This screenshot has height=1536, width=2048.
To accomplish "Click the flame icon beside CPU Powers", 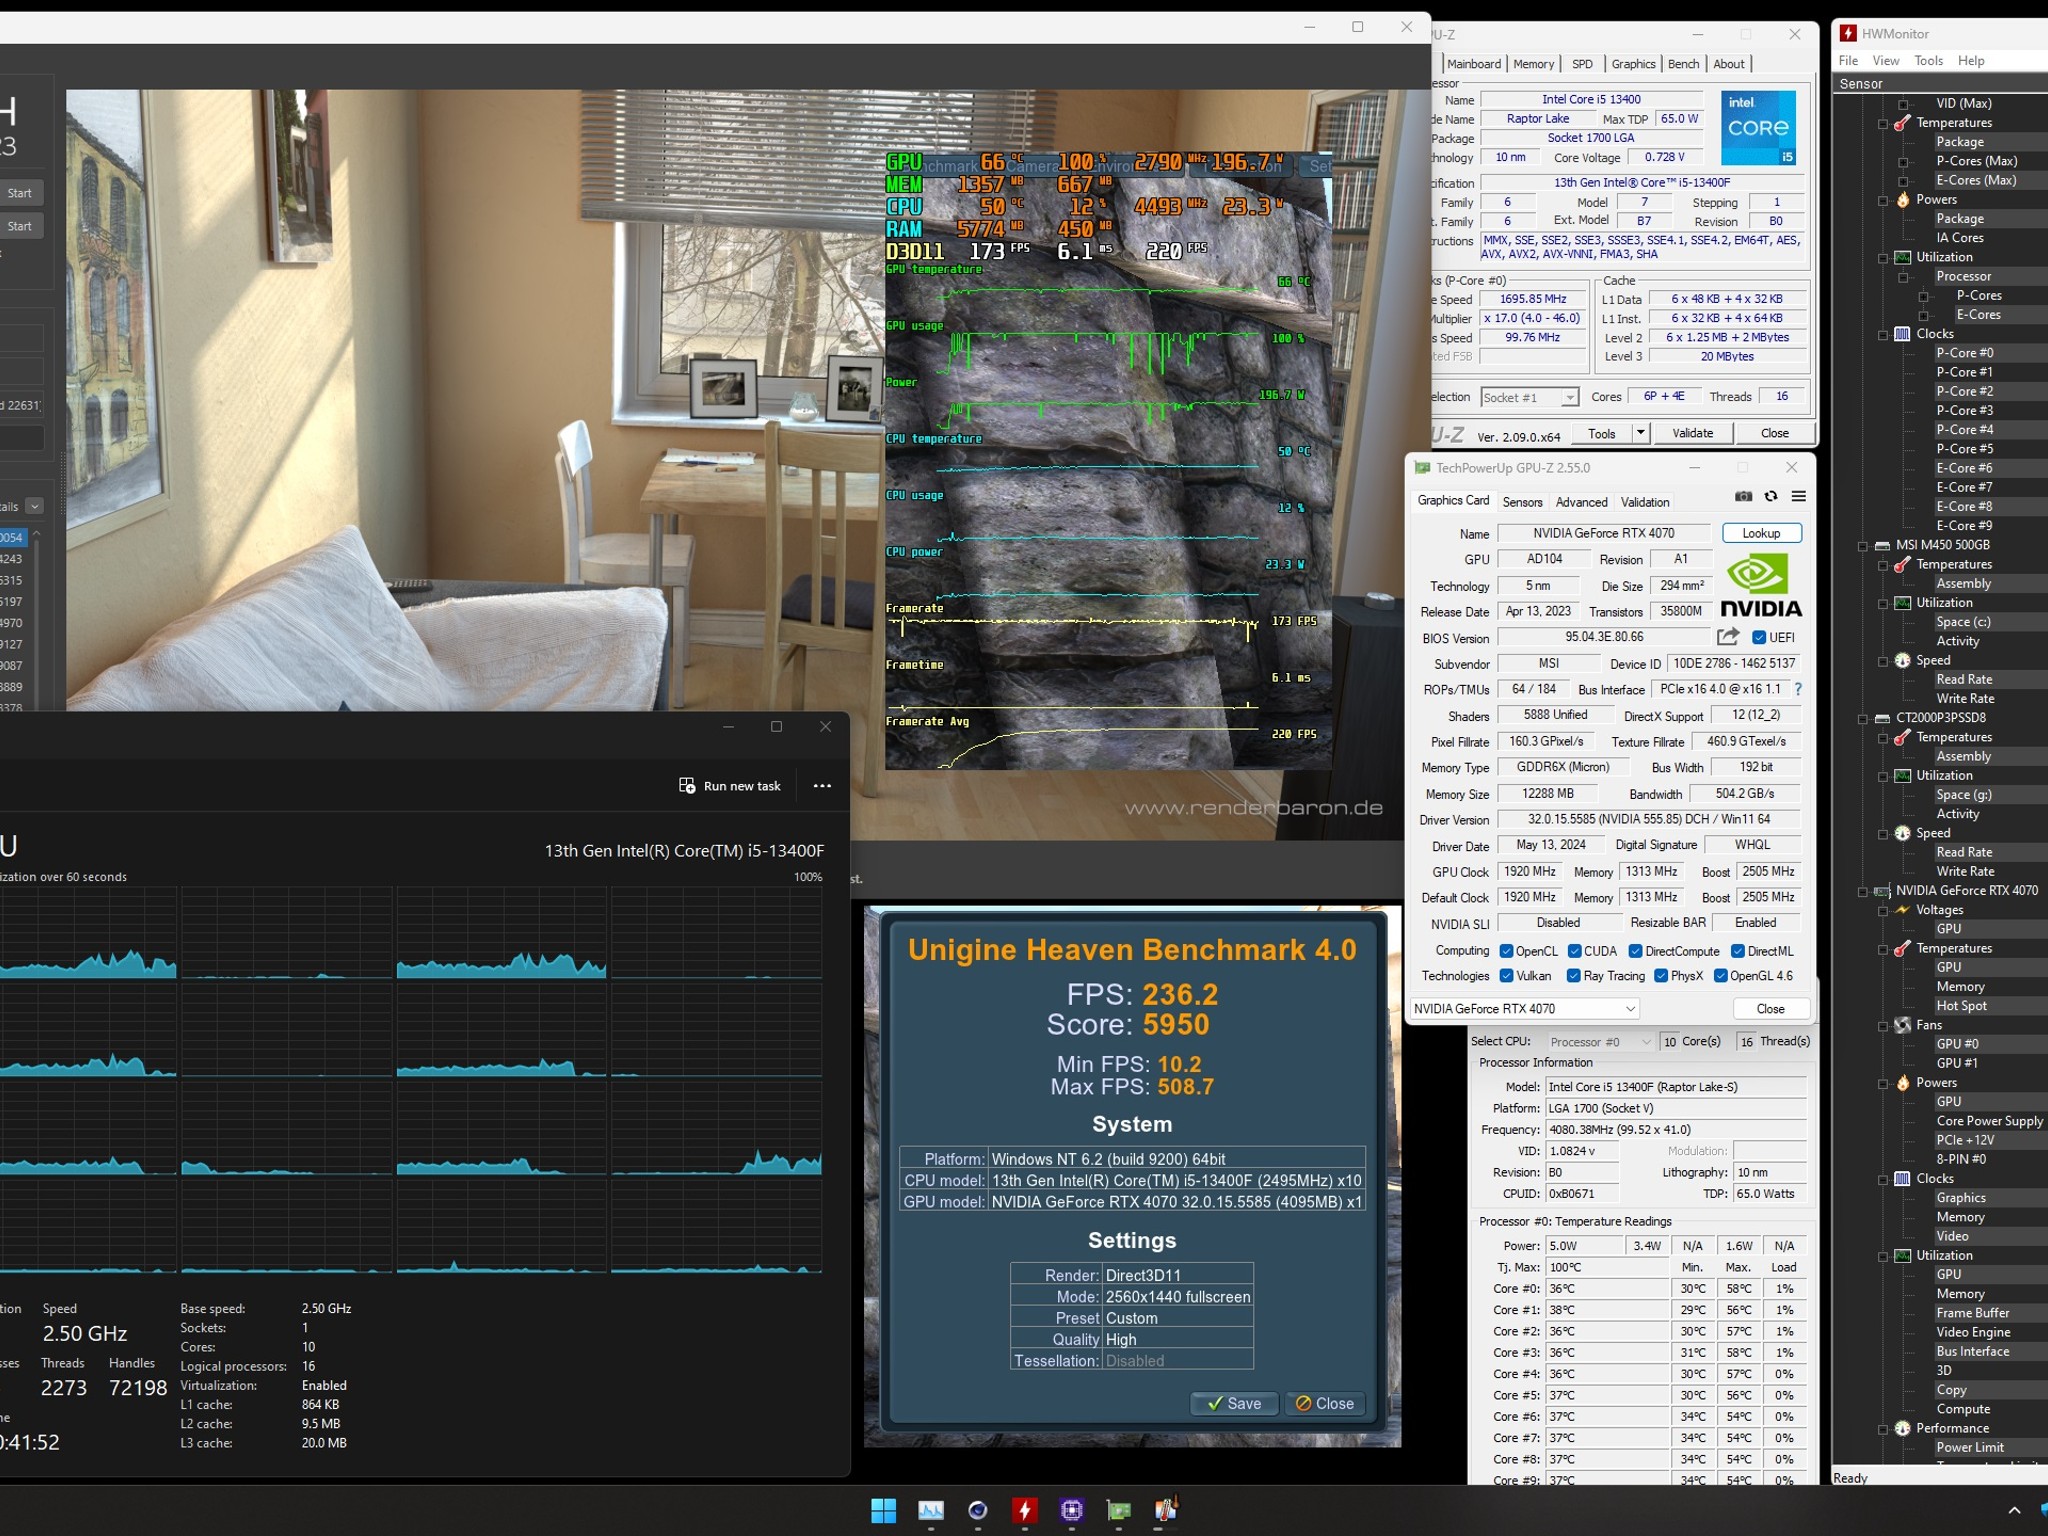I will click(x=1902, y=200).
